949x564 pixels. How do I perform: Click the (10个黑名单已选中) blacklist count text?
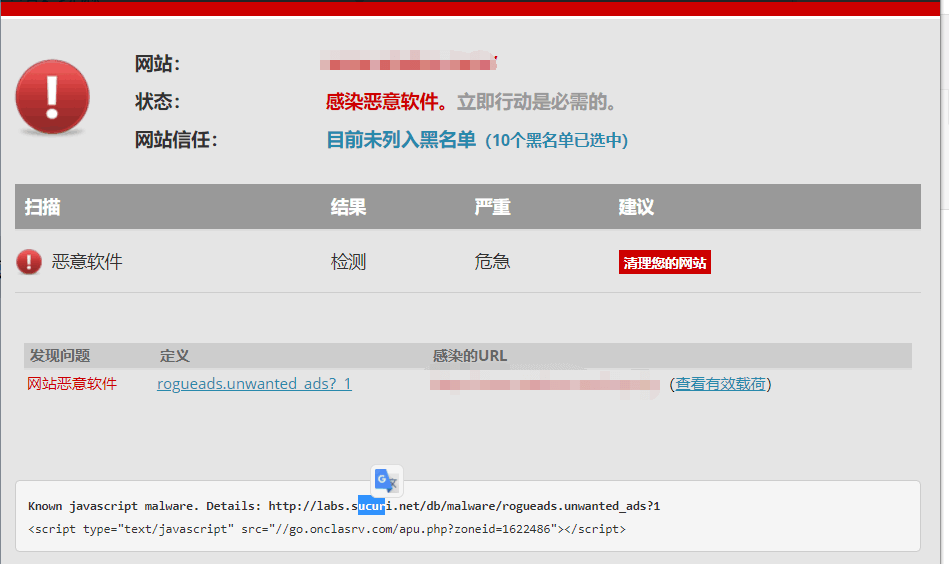[x=556, y=141]
